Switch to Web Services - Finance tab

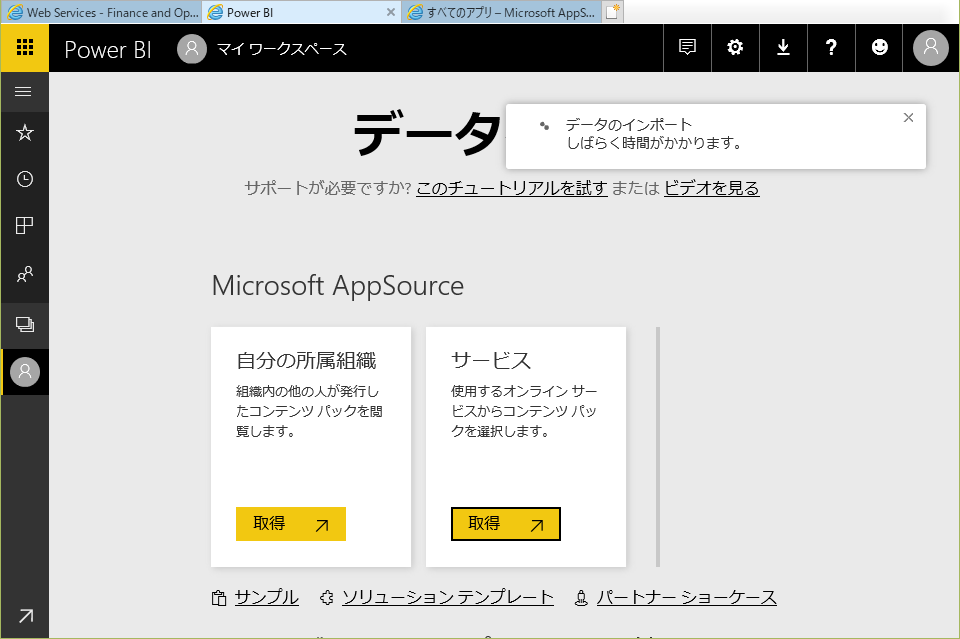[x=102, y=12]
